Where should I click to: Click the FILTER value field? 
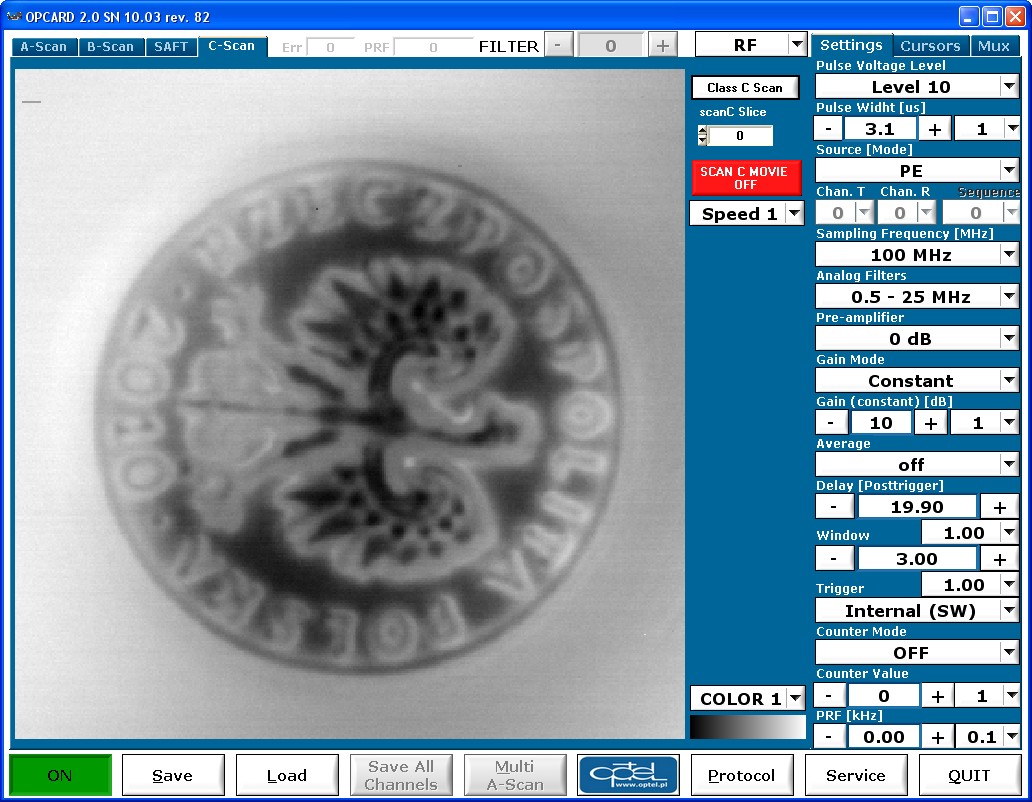coord(610,45)
